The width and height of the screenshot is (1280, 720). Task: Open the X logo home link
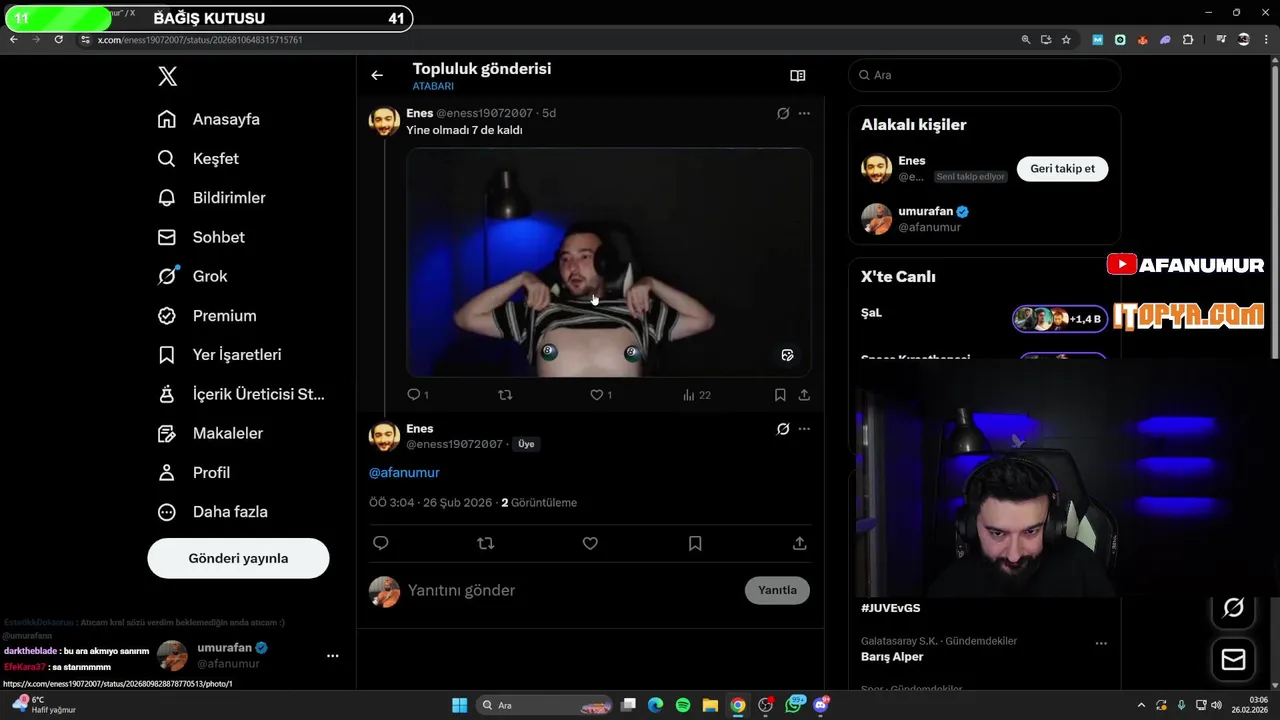pyautogui.click(x=168, y=76)
